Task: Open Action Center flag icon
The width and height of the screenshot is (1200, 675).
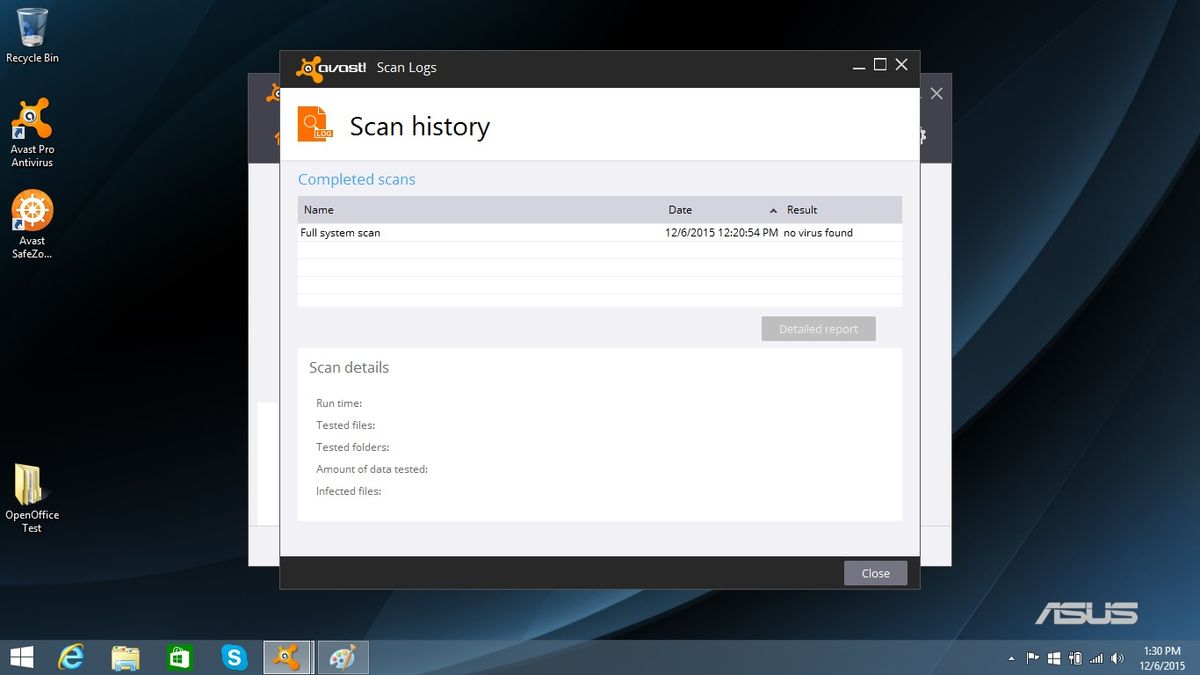Action: [x=1033, y=658]
